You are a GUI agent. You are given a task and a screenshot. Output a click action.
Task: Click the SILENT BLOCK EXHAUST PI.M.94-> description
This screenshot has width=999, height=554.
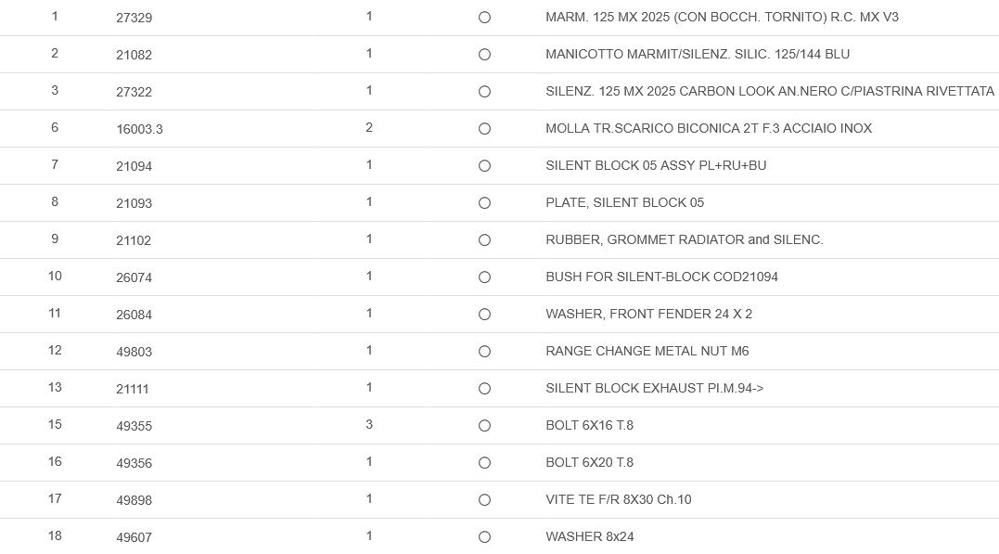click(654, 388)
